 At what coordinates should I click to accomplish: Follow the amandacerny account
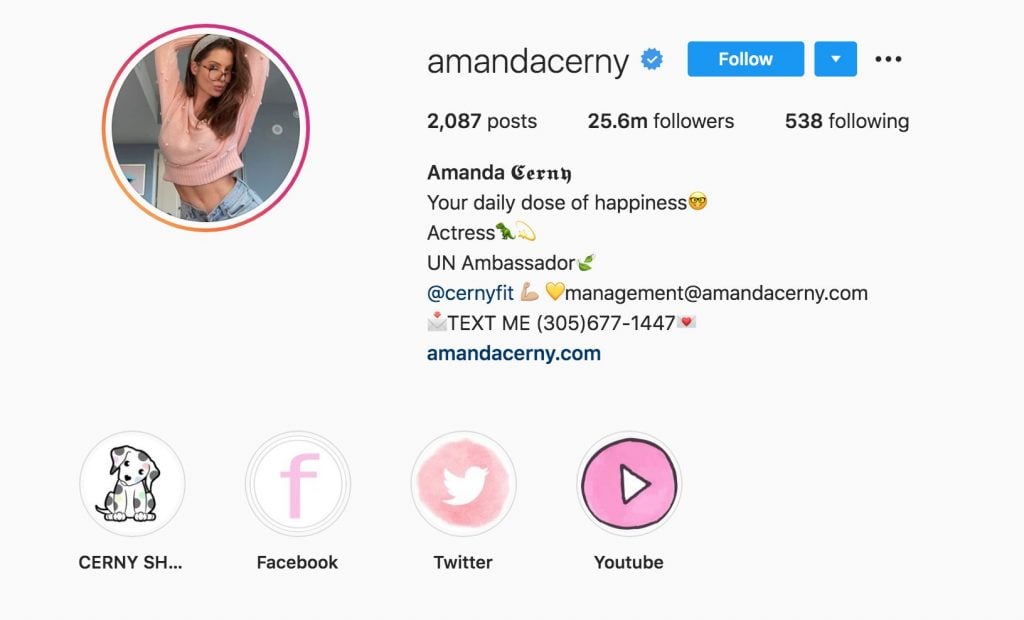tap(746, 59)
